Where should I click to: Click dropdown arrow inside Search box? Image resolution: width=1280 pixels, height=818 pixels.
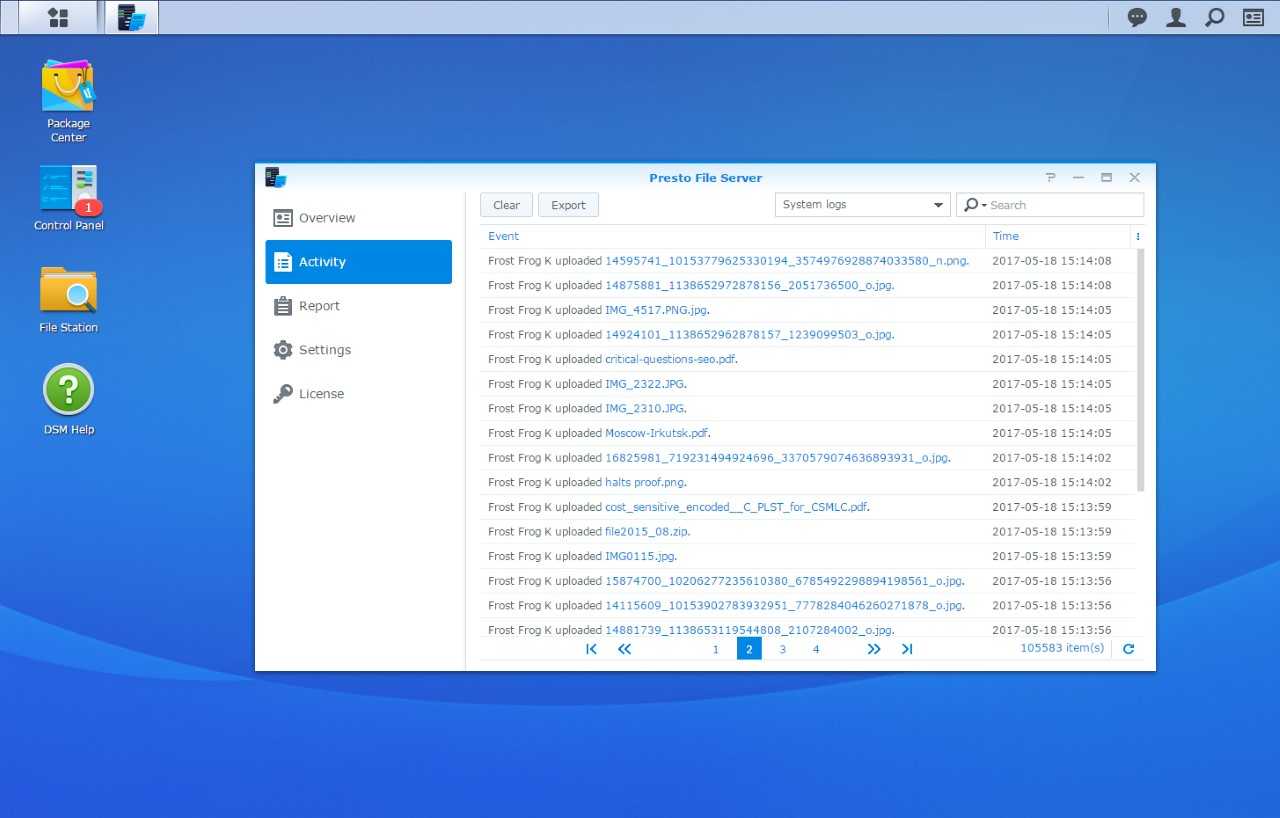point(984,205)
